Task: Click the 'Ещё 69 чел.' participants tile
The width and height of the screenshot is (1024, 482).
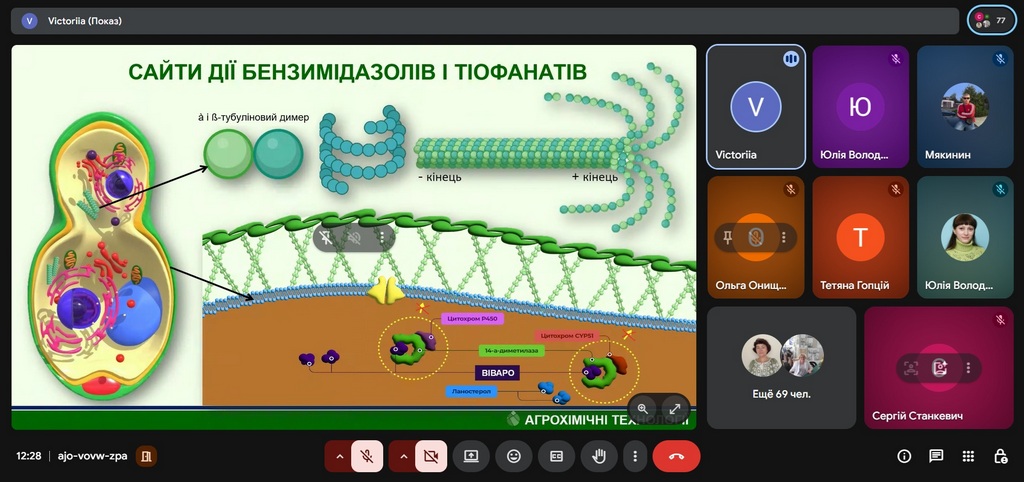Action: (782, 367)
